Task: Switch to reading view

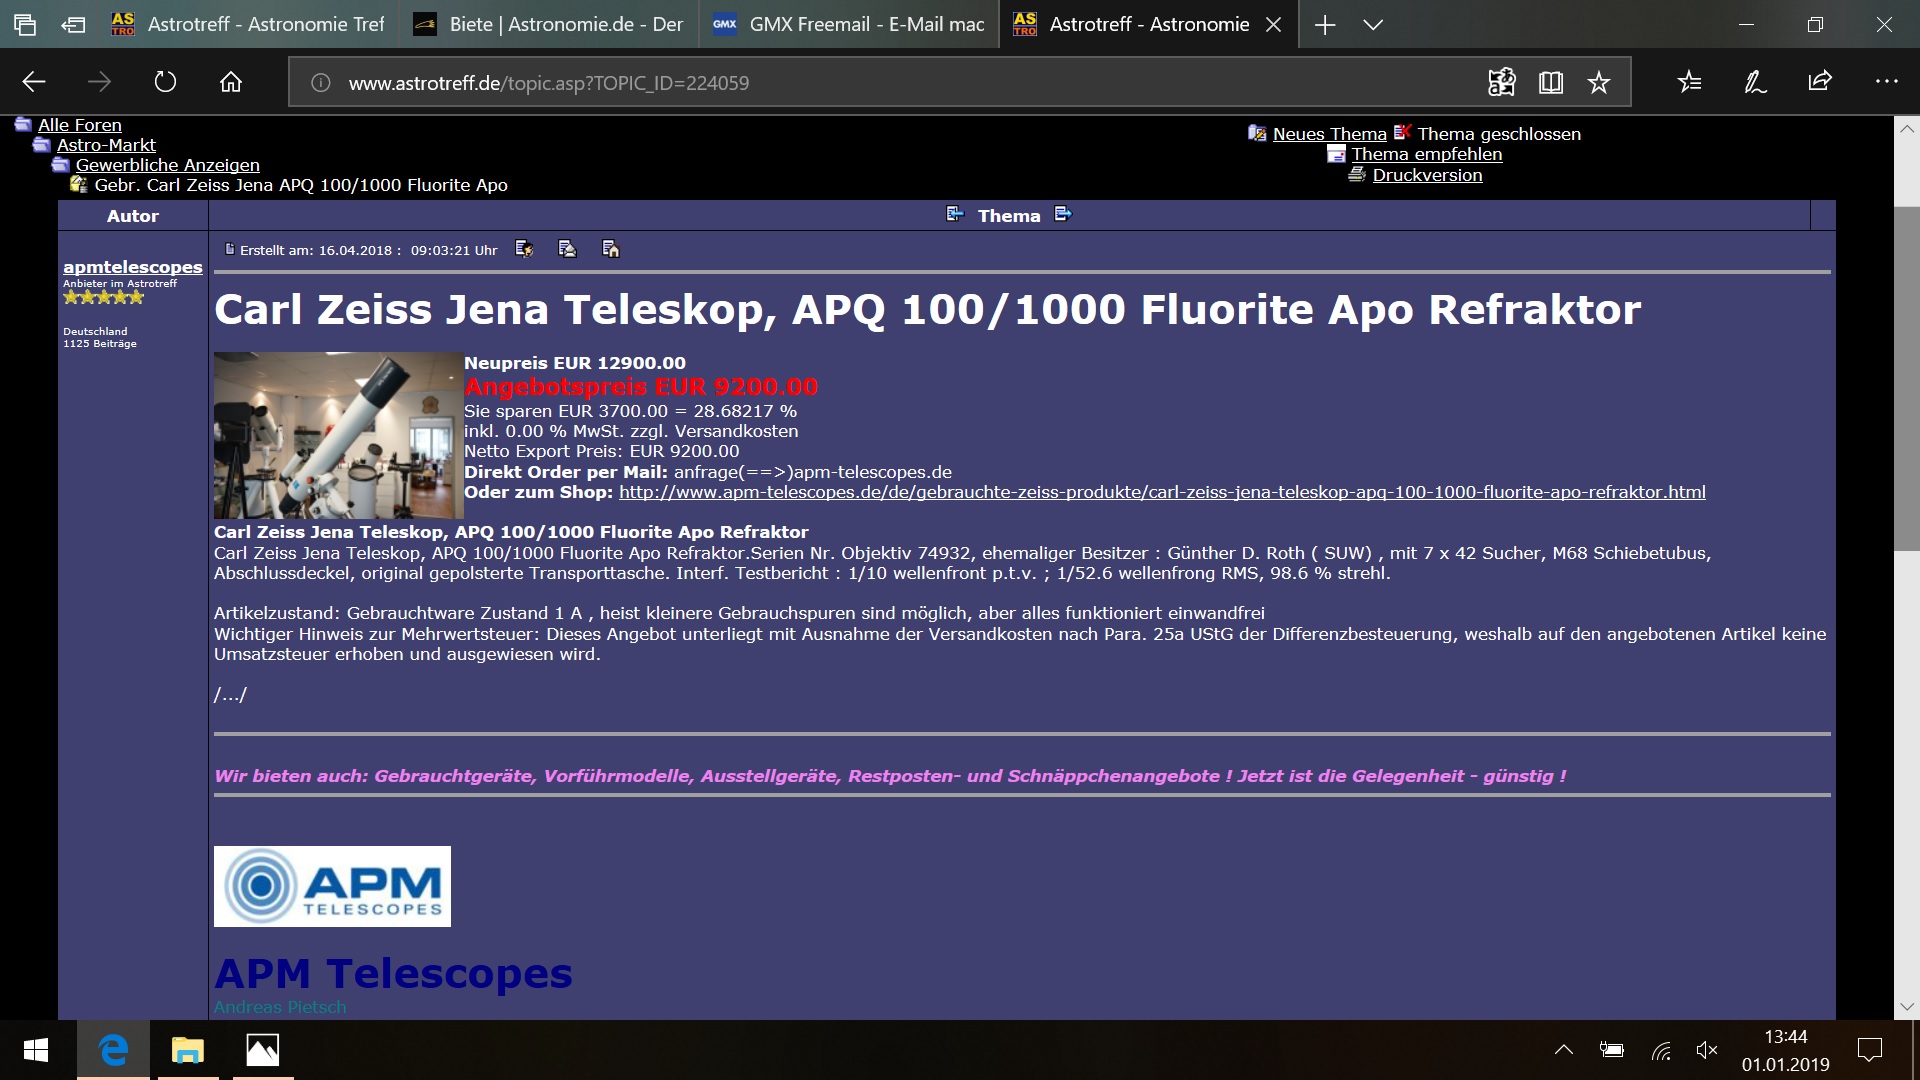Action: (x=1551, y=82)
